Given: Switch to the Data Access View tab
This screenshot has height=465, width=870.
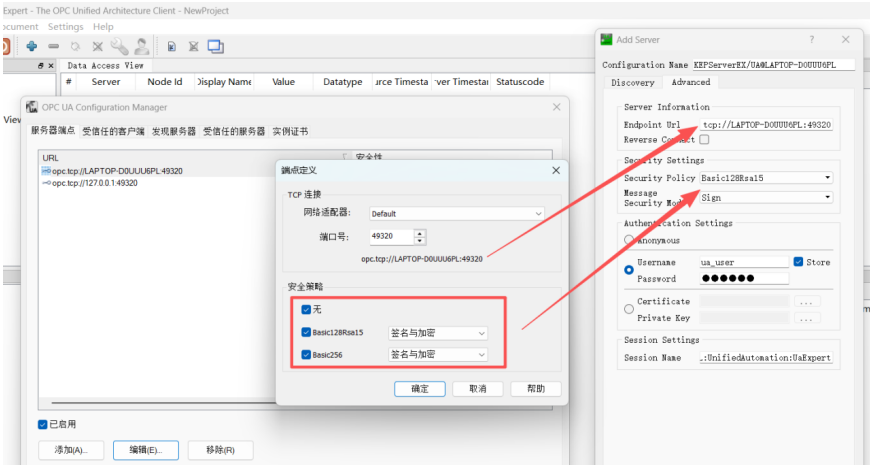Looking at the screenshot, I should pos(105,65).
